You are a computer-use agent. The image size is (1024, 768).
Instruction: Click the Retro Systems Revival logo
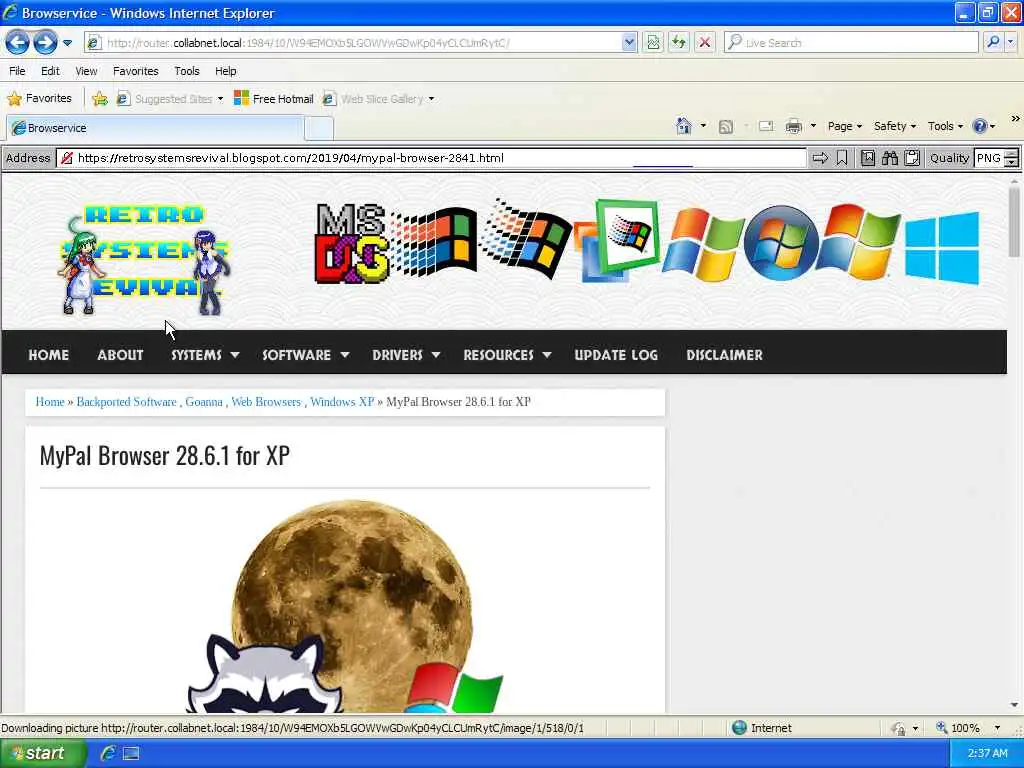(144, 259)
